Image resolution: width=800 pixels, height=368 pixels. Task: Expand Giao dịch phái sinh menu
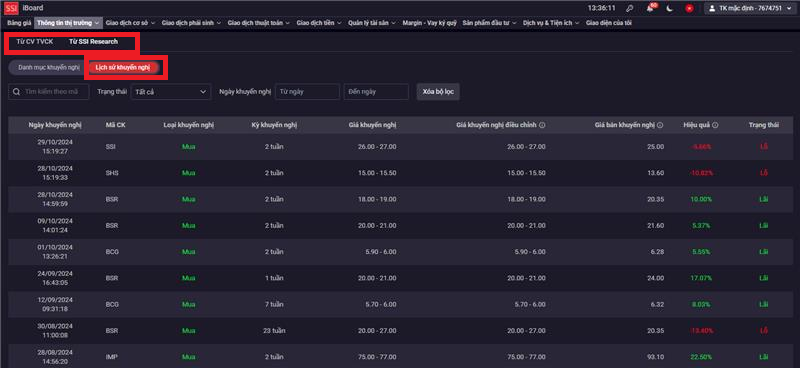click(191, 23)
